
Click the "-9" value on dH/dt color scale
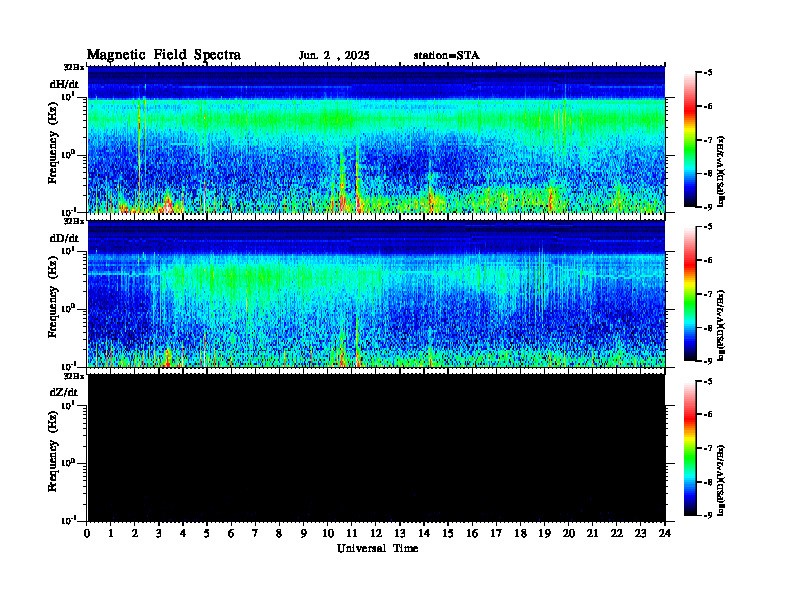tap(708, 207)
